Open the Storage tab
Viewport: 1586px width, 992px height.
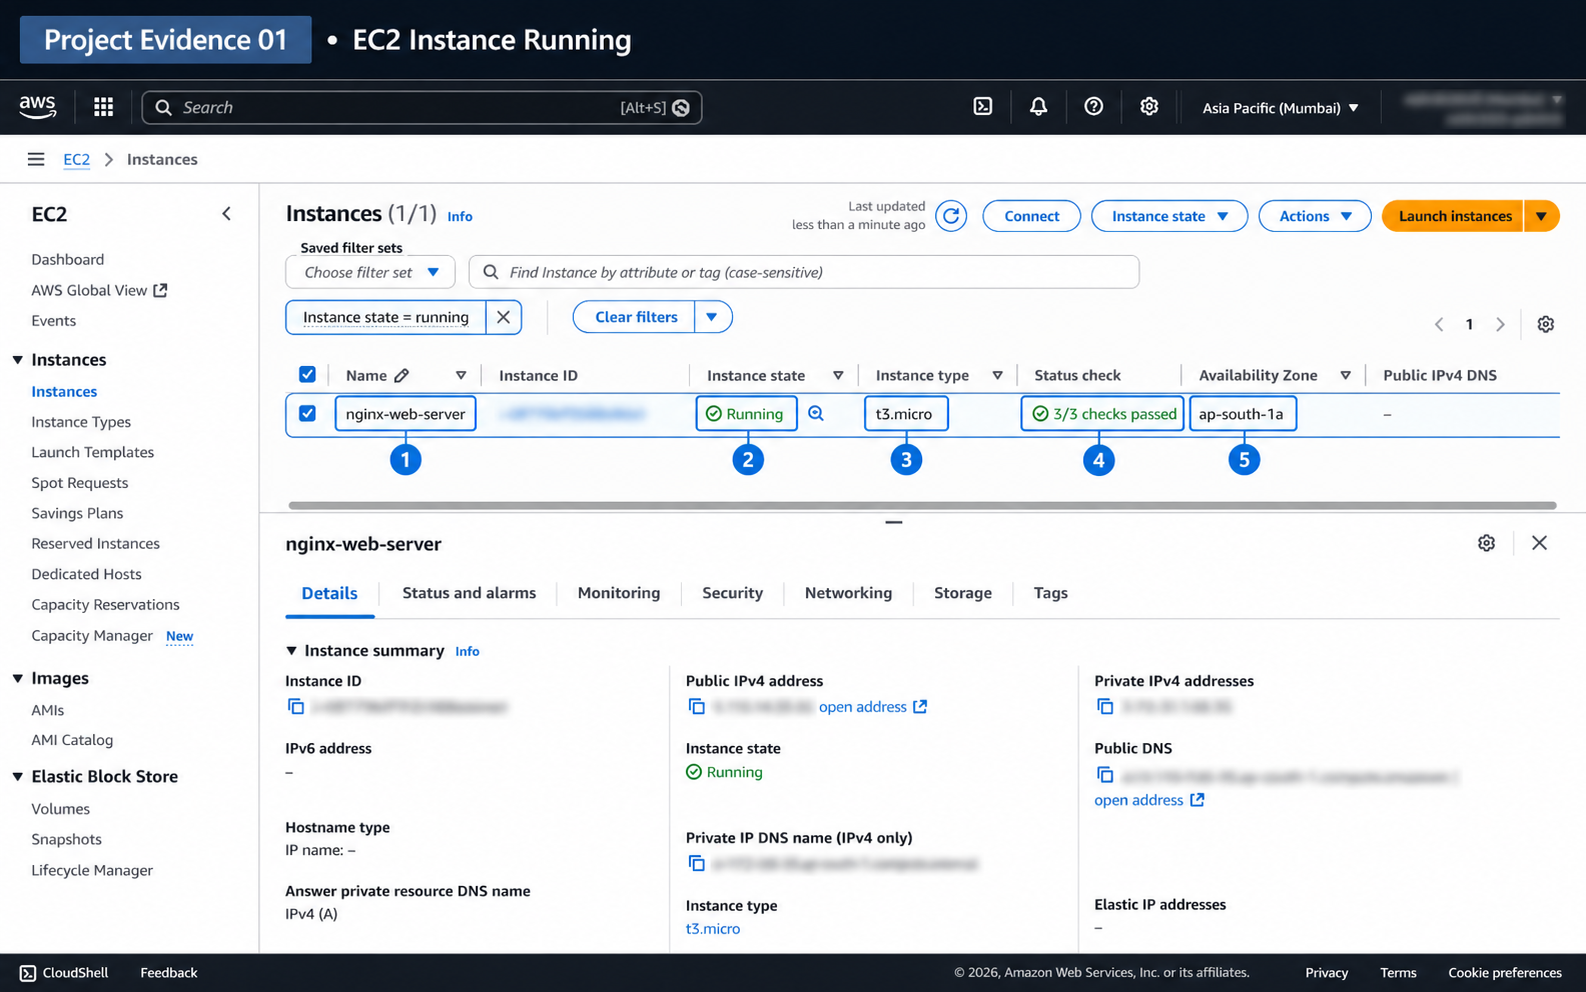click(x=963, y=593)
